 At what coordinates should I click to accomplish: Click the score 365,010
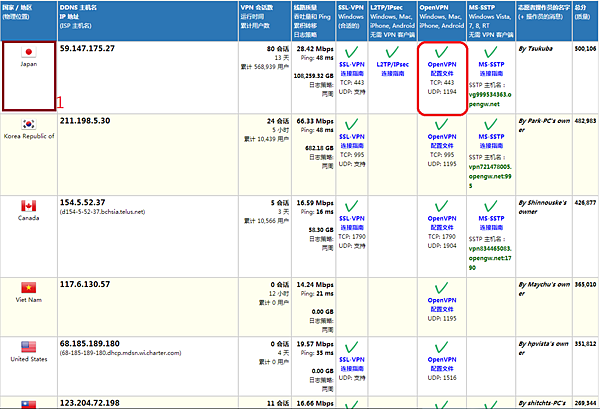click(585, 285)
